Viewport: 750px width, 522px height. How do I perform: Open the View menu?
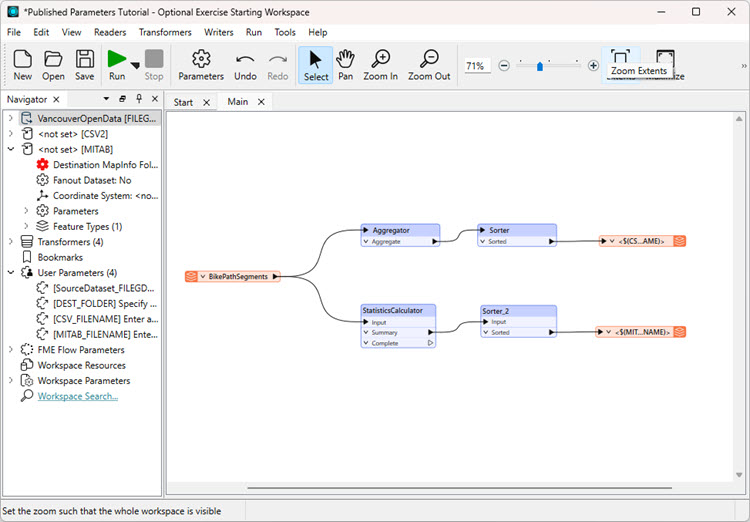click(71, 32)
